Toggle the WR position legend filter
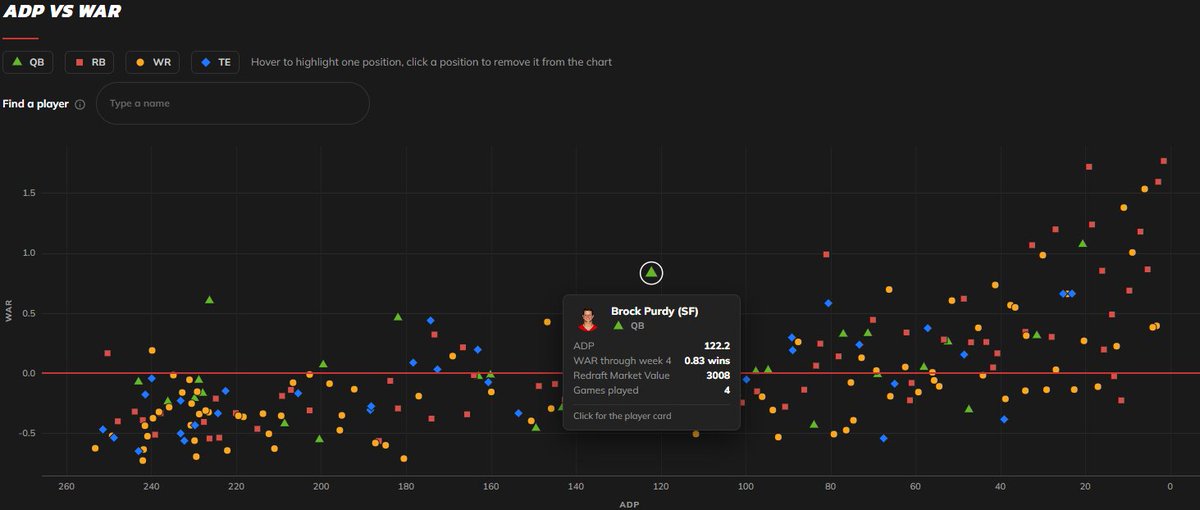 pyautogui.click(x=153, y=62)
